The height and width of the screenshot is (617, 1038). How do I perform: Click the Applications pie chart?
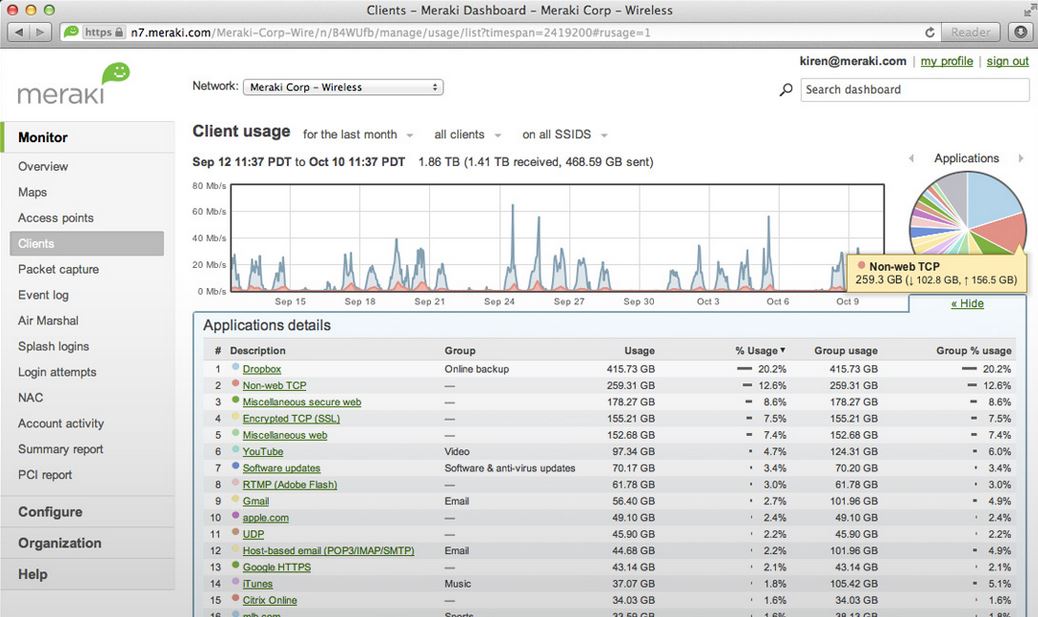pyautogui.click(x=967, y=214)
